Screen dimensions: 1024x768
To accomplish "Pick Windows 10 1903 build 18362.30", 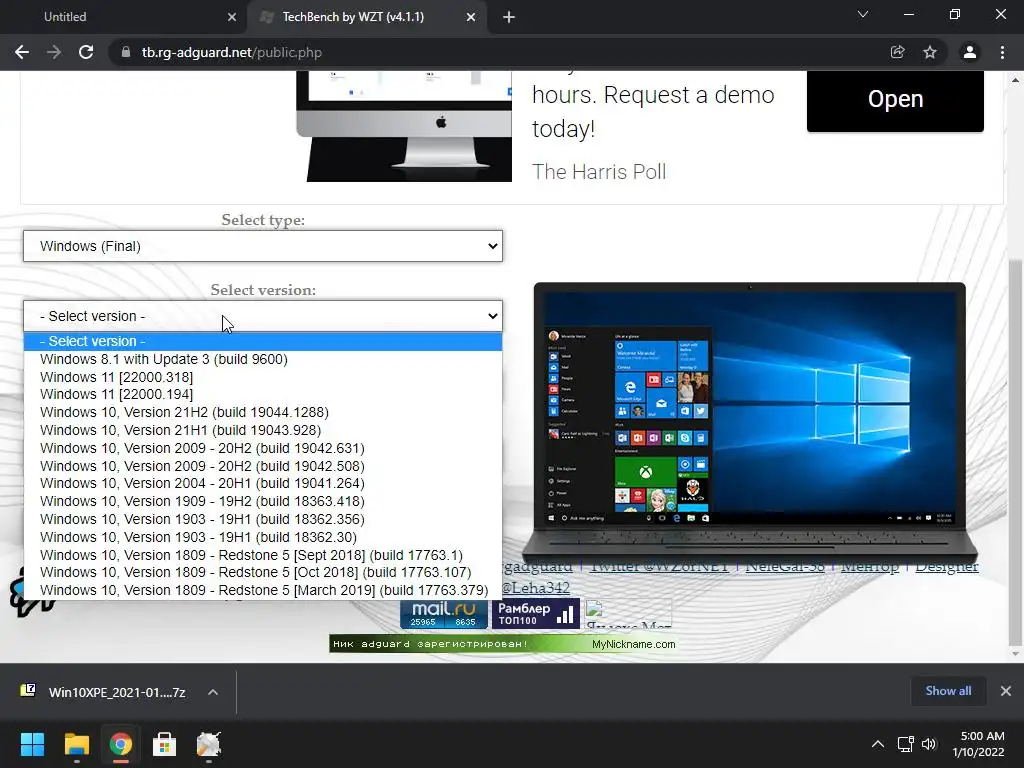I will tap(263, 537).
